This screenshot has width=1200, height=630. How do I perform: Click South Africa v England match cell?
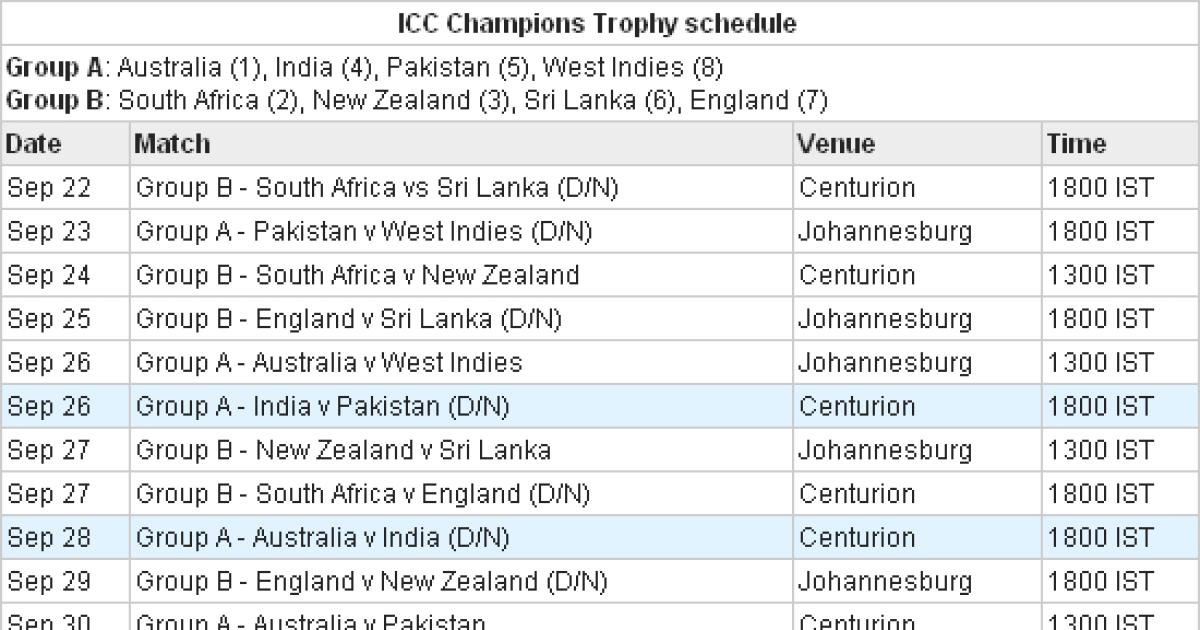click(362, 494)
